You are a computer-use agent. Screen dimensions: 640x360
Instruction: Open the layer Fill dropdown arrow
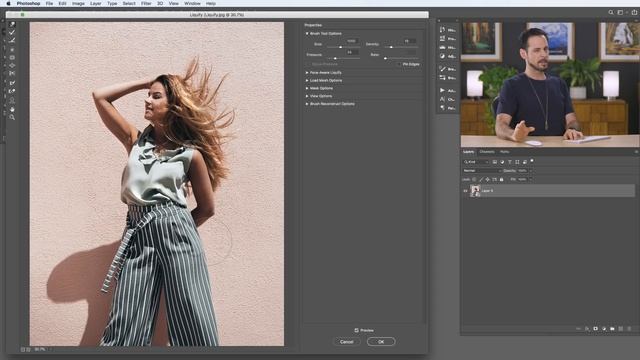[531, 179]
